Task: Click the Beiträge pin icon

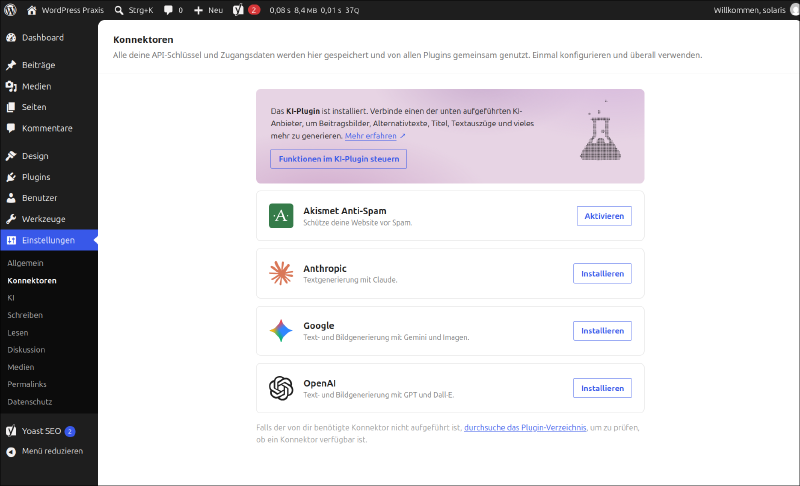Action: (11, 65)
